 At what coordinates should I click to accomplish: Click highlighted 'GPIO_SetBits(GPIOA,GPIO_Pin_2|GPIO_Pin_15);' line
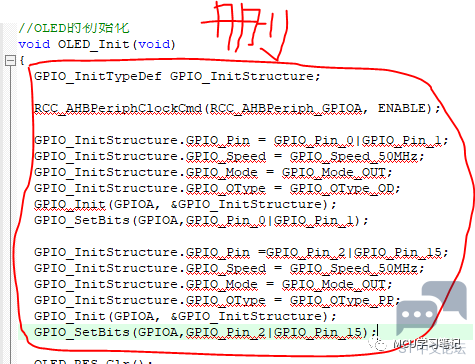[x=205, y=332]
